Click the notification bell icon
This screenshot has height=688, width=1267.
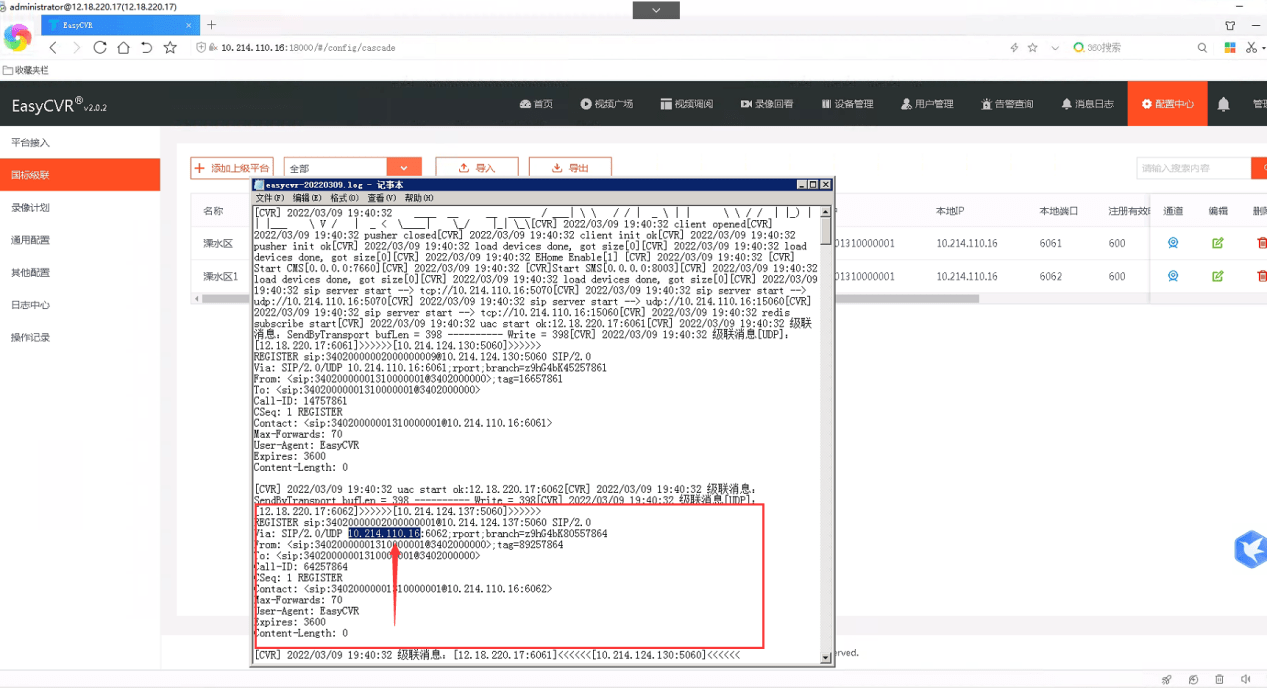[1223, 104]
